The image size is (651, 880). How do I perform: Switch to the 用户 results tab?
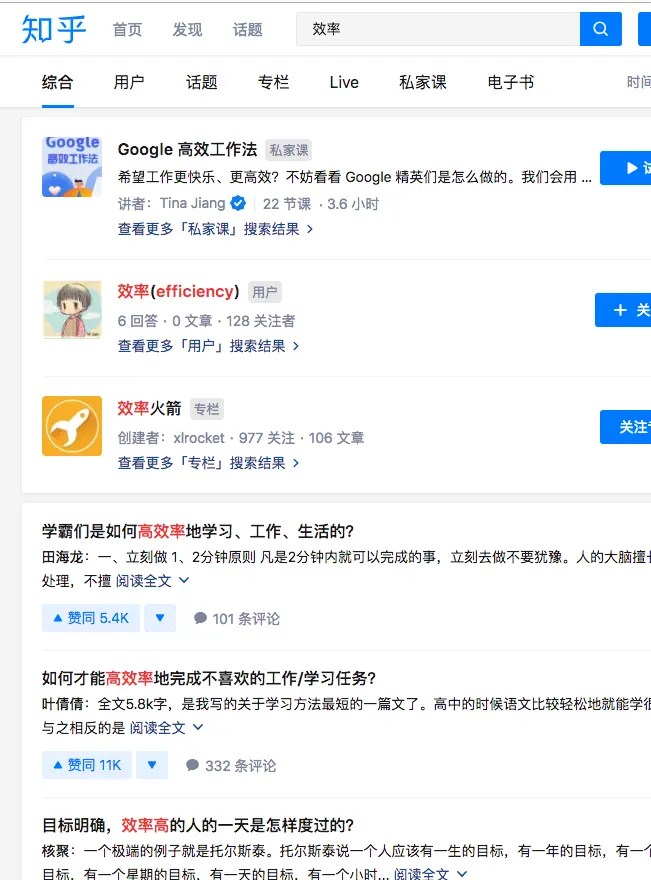(x=129, y=82)
